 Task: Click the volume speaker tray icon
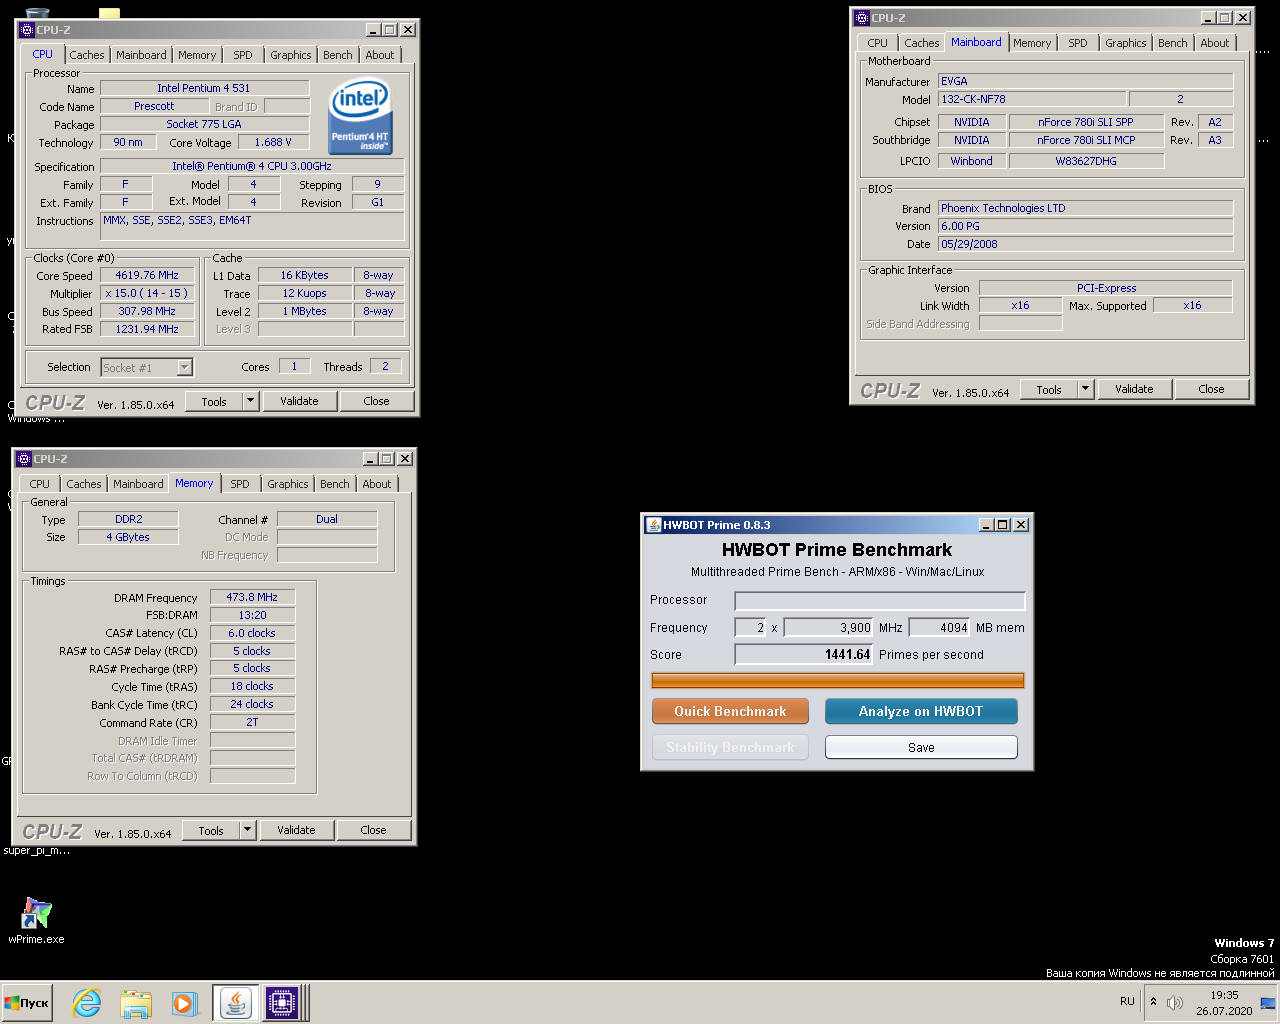1175,1002
